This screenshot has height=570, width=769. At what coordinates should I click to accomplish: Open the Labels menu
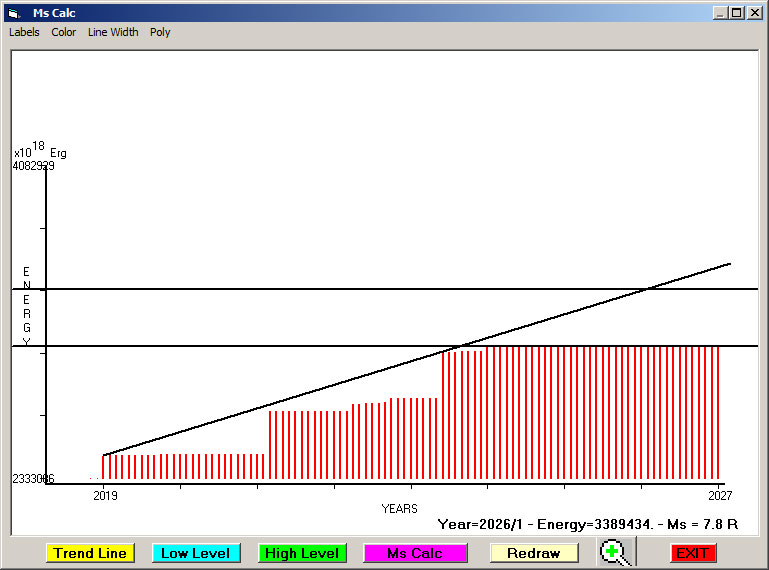24,32
